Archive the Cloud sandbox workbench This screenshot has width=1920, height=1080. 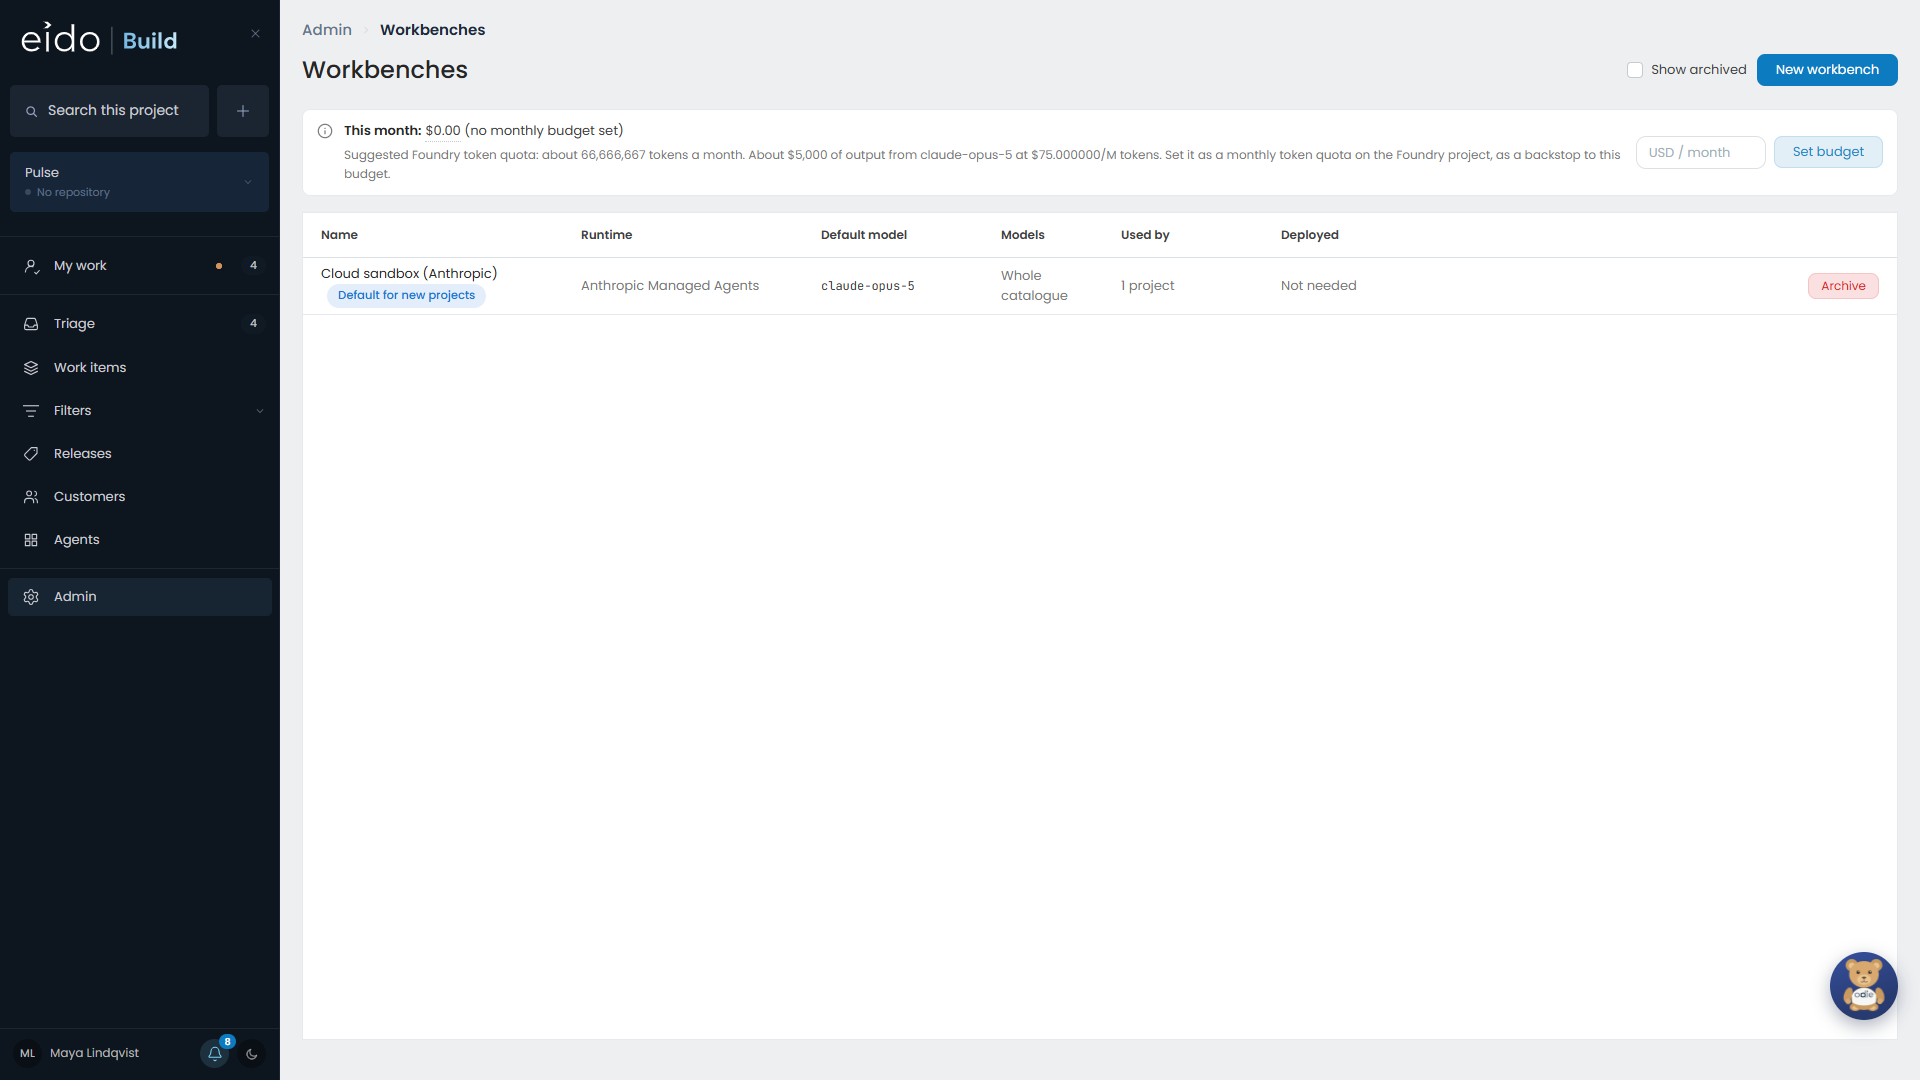[x=1843, y=286]
